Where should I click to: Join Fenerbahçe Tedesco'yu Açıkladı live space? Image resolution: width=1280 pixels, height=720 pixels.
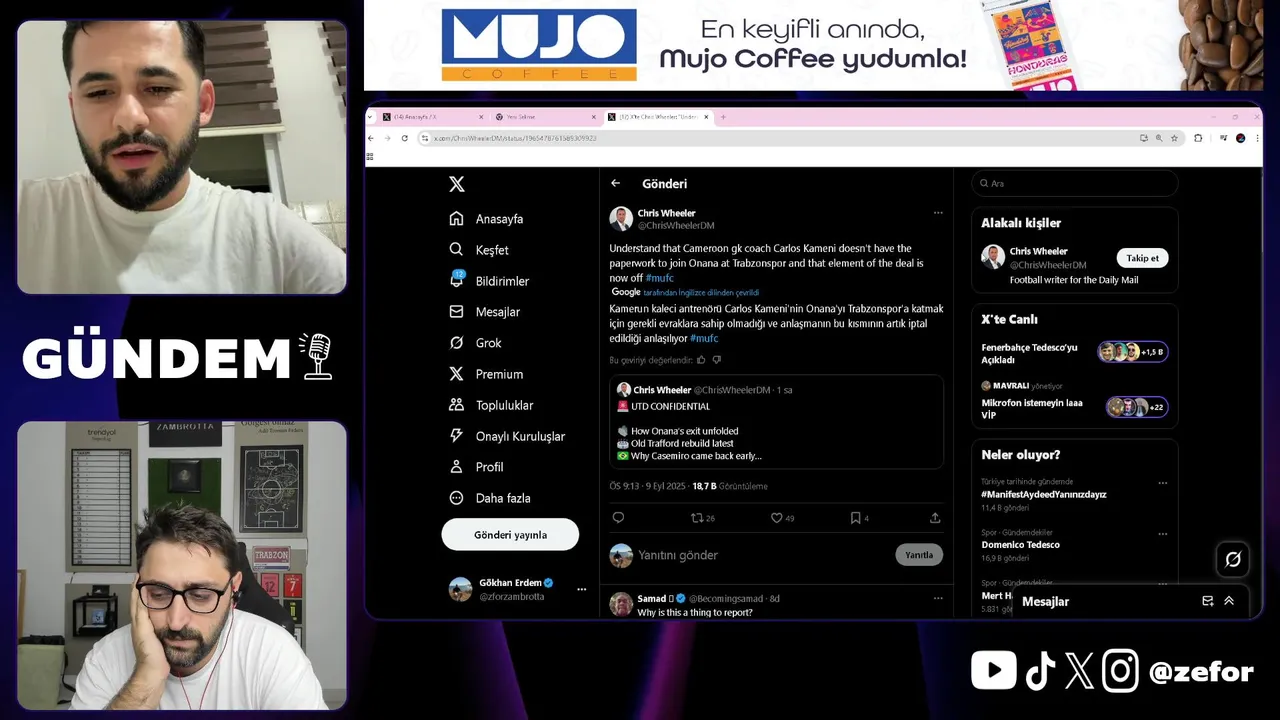coord(1075,353)
